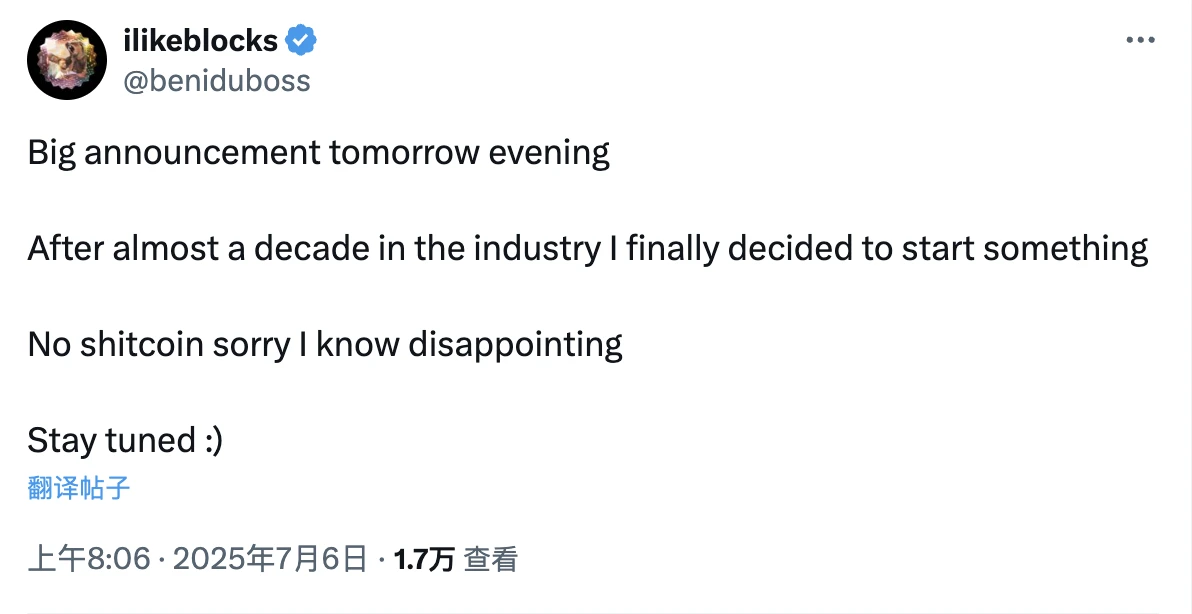Click the circular profile picture image
Image resolution: width=1192 pixels, height=614 pixels.
(66, 60)
